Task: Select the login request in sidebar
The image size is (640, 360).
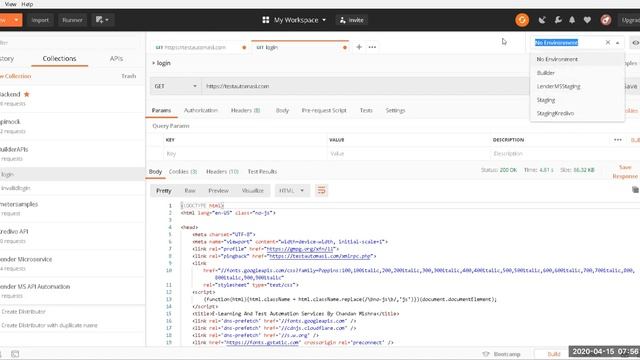Action: point(72,174)
